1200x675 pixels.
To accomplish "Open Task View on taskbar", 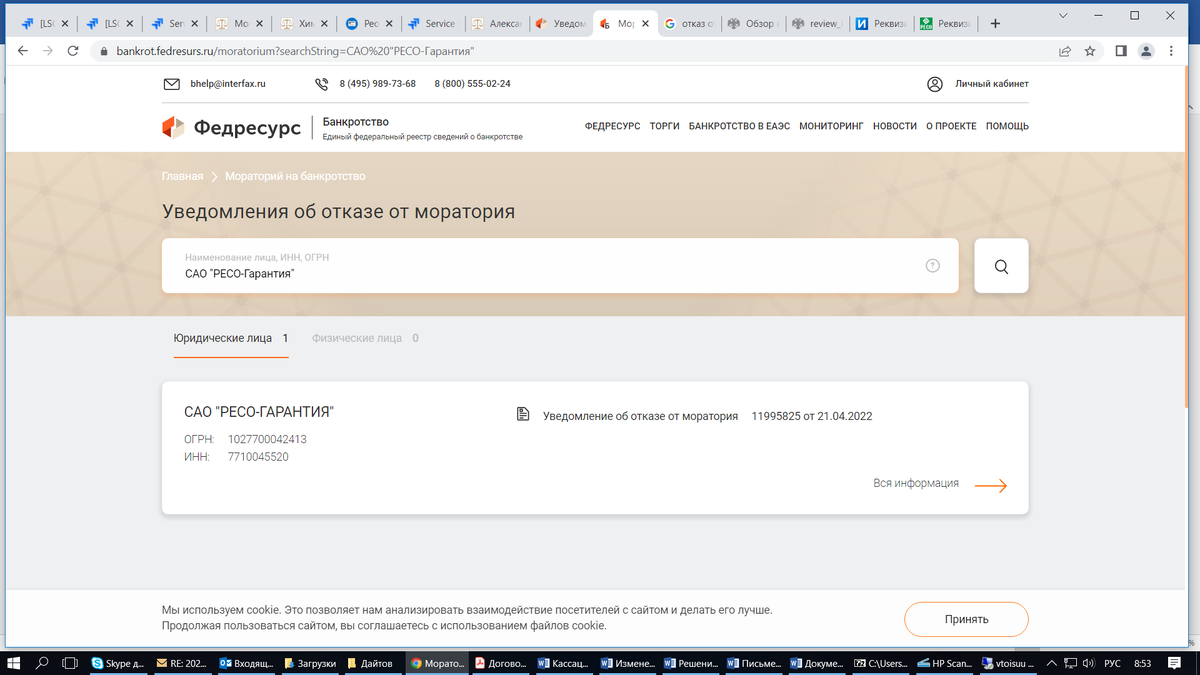I will coord(70,662).
